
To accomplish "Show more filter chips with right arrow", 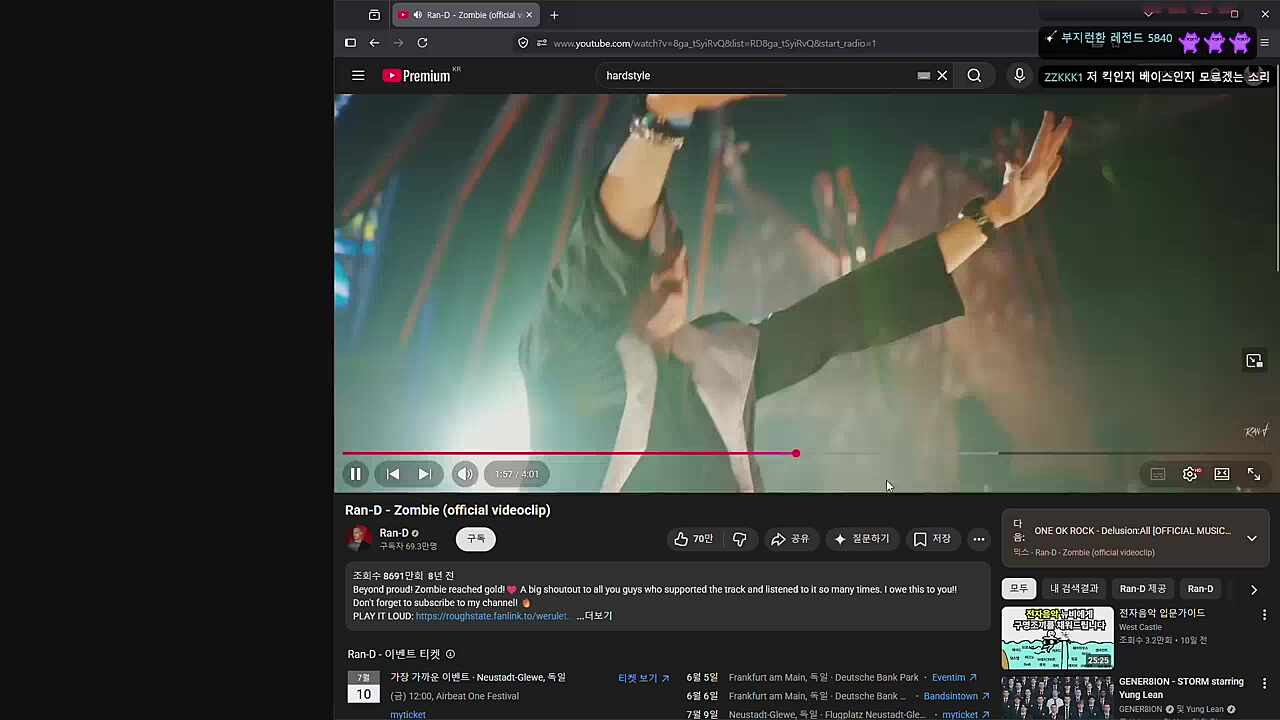I will tap(1254, 589).
